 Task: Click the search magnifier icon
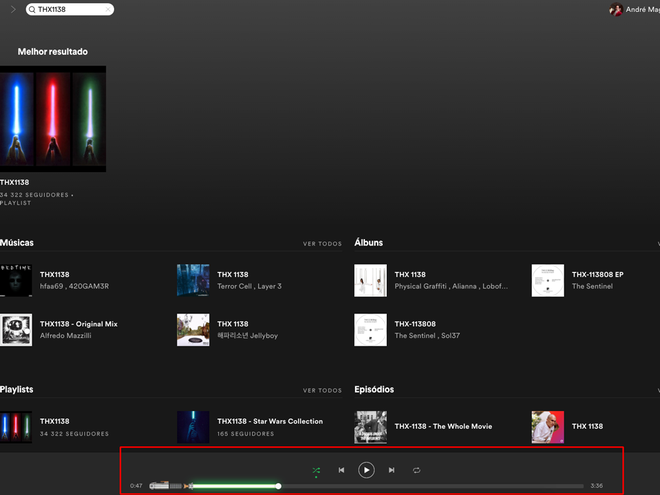click(32, 9)
